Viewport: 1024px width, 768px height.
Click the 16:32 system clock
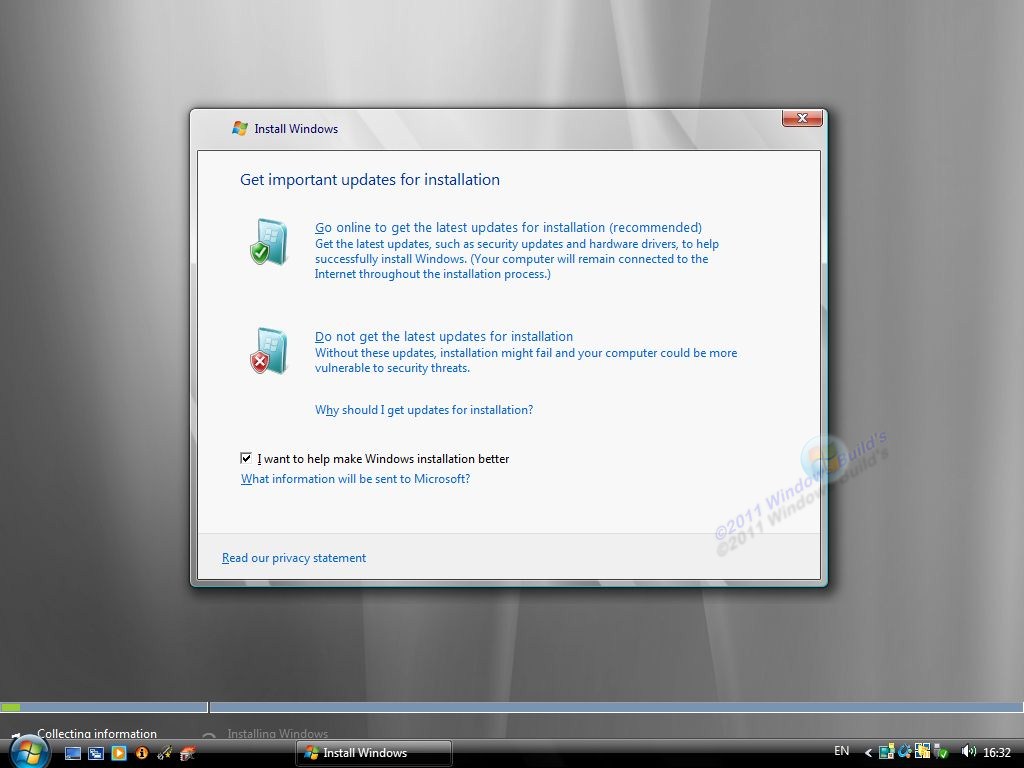click(997, 753)
